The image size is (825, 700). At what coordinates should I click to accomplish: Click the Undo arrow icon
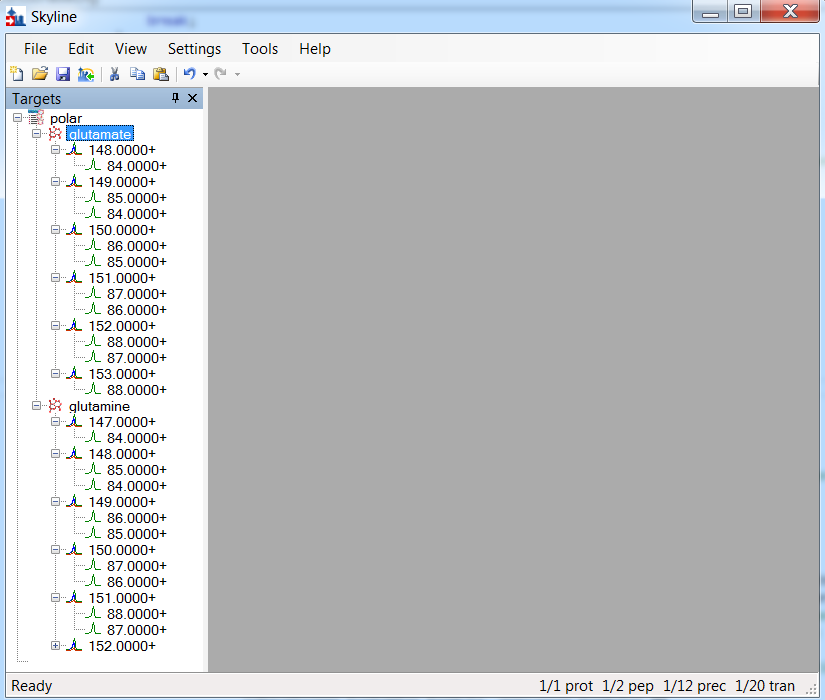pyautogui.click(x=189, y=74)
